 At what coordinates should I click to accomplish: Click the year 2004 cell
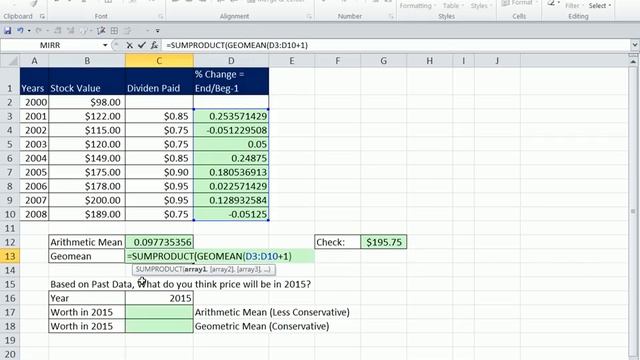pos(34,158)
